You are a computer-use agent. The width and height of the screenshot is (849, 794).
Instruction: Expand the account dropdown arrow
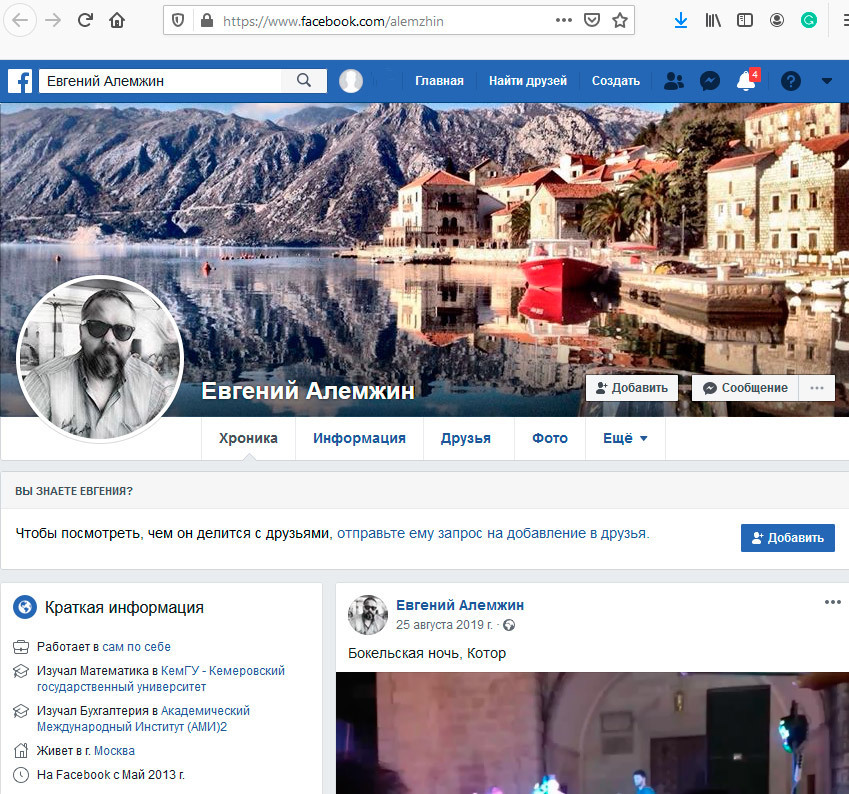[827, 81]
